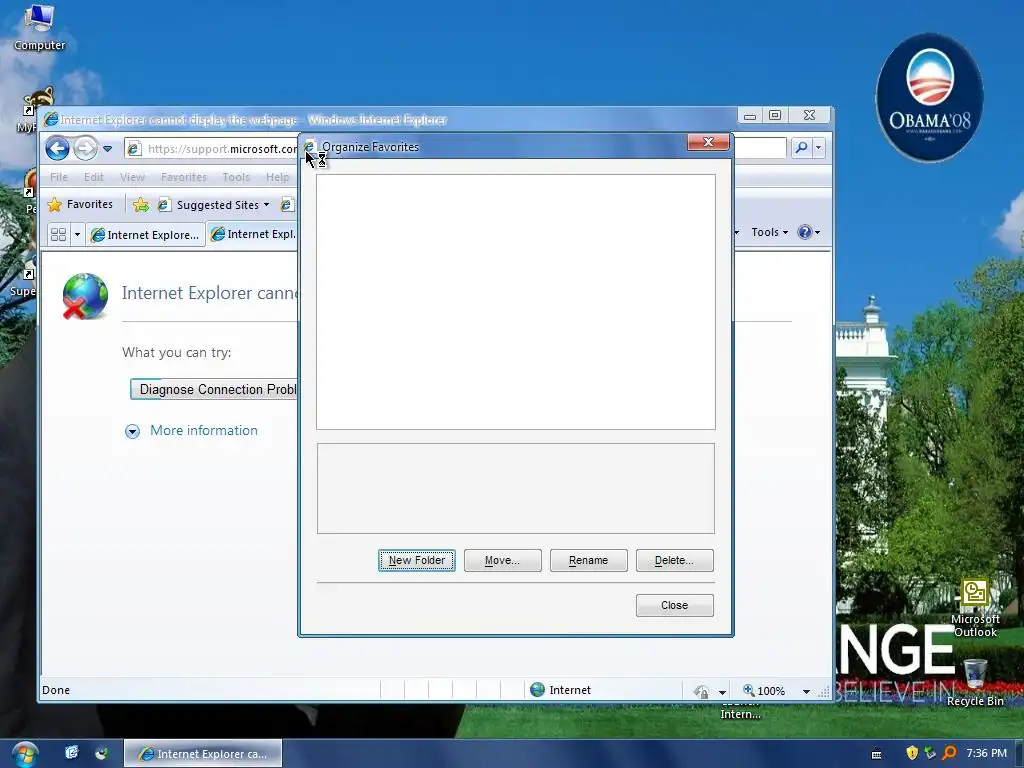Viewport: 1024px width, 768px height.
Task: Open the Favorites menu in the menu bar
Action: 184,177
